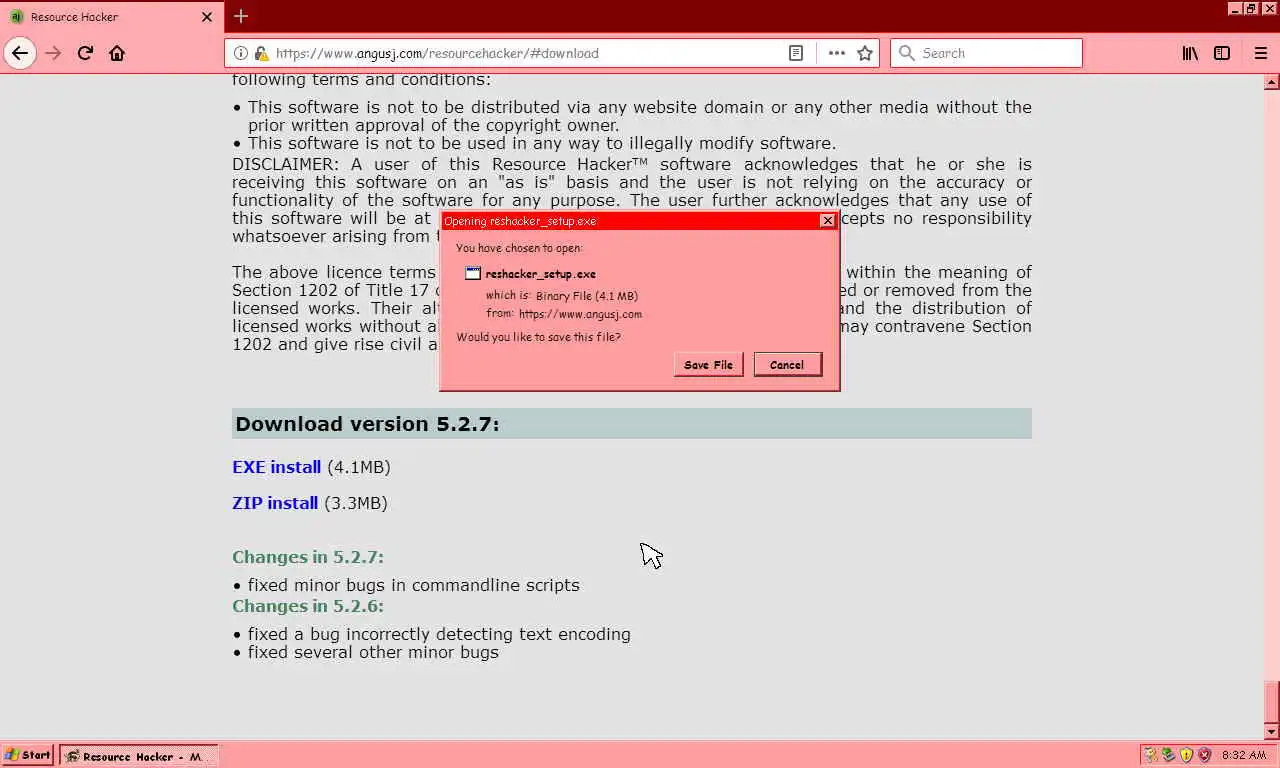The width and height of the screenshot is (1280, 768).
Task: Click the safely remove hardware tray icon
Action: point(1168,755)
